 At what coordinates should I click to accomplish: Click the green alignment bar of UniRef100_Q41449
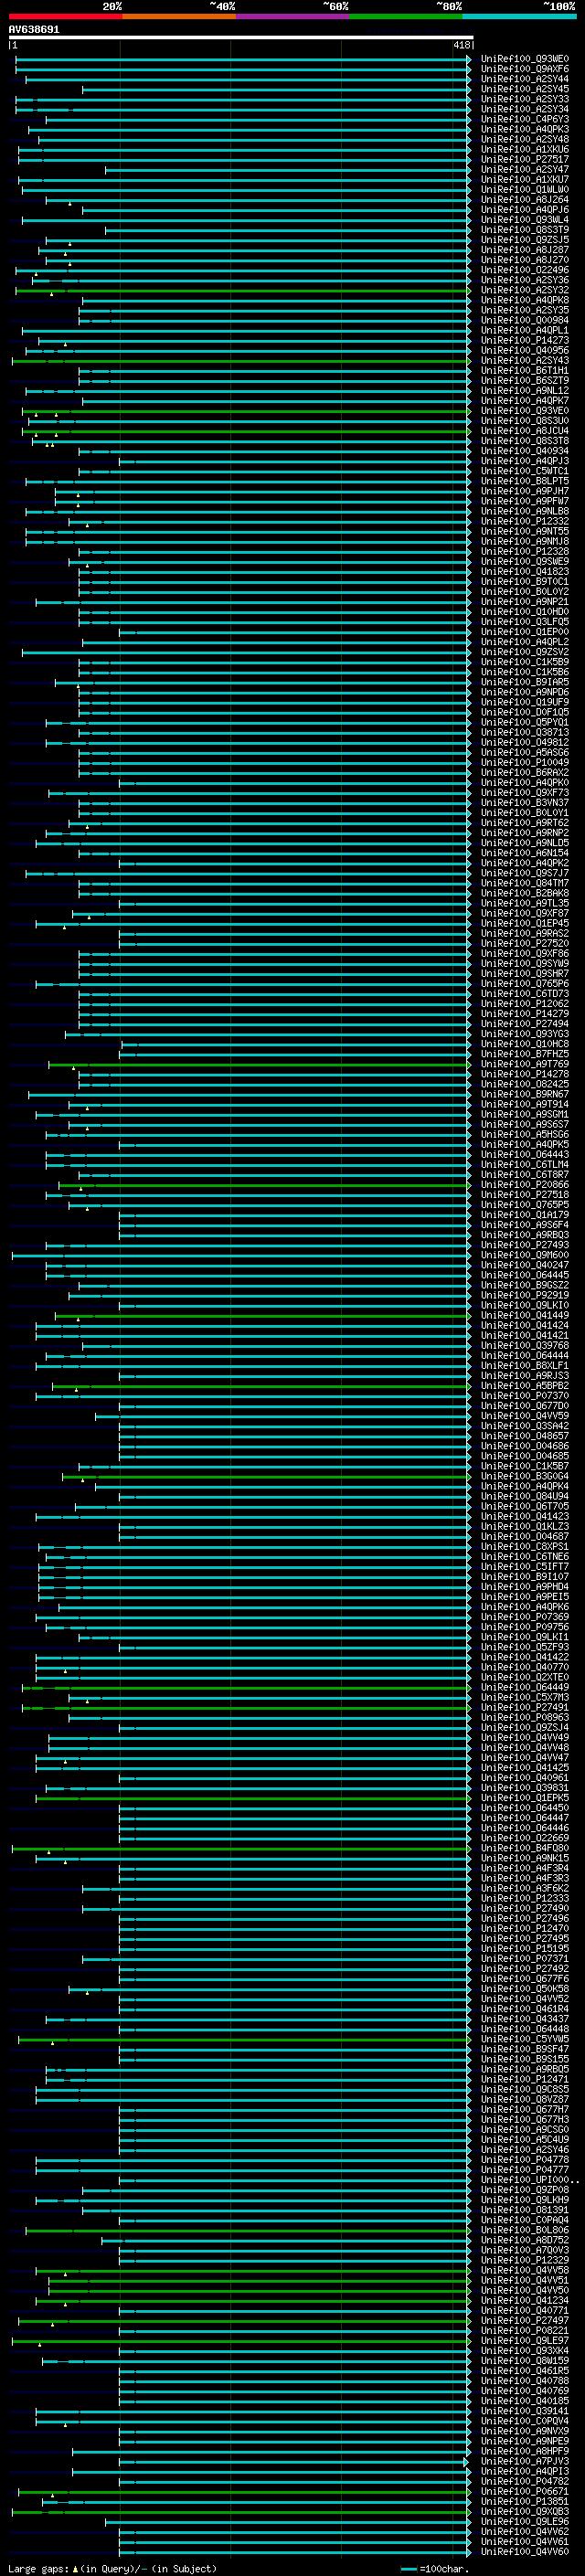pyautogui.click(x=263, y=1315)
